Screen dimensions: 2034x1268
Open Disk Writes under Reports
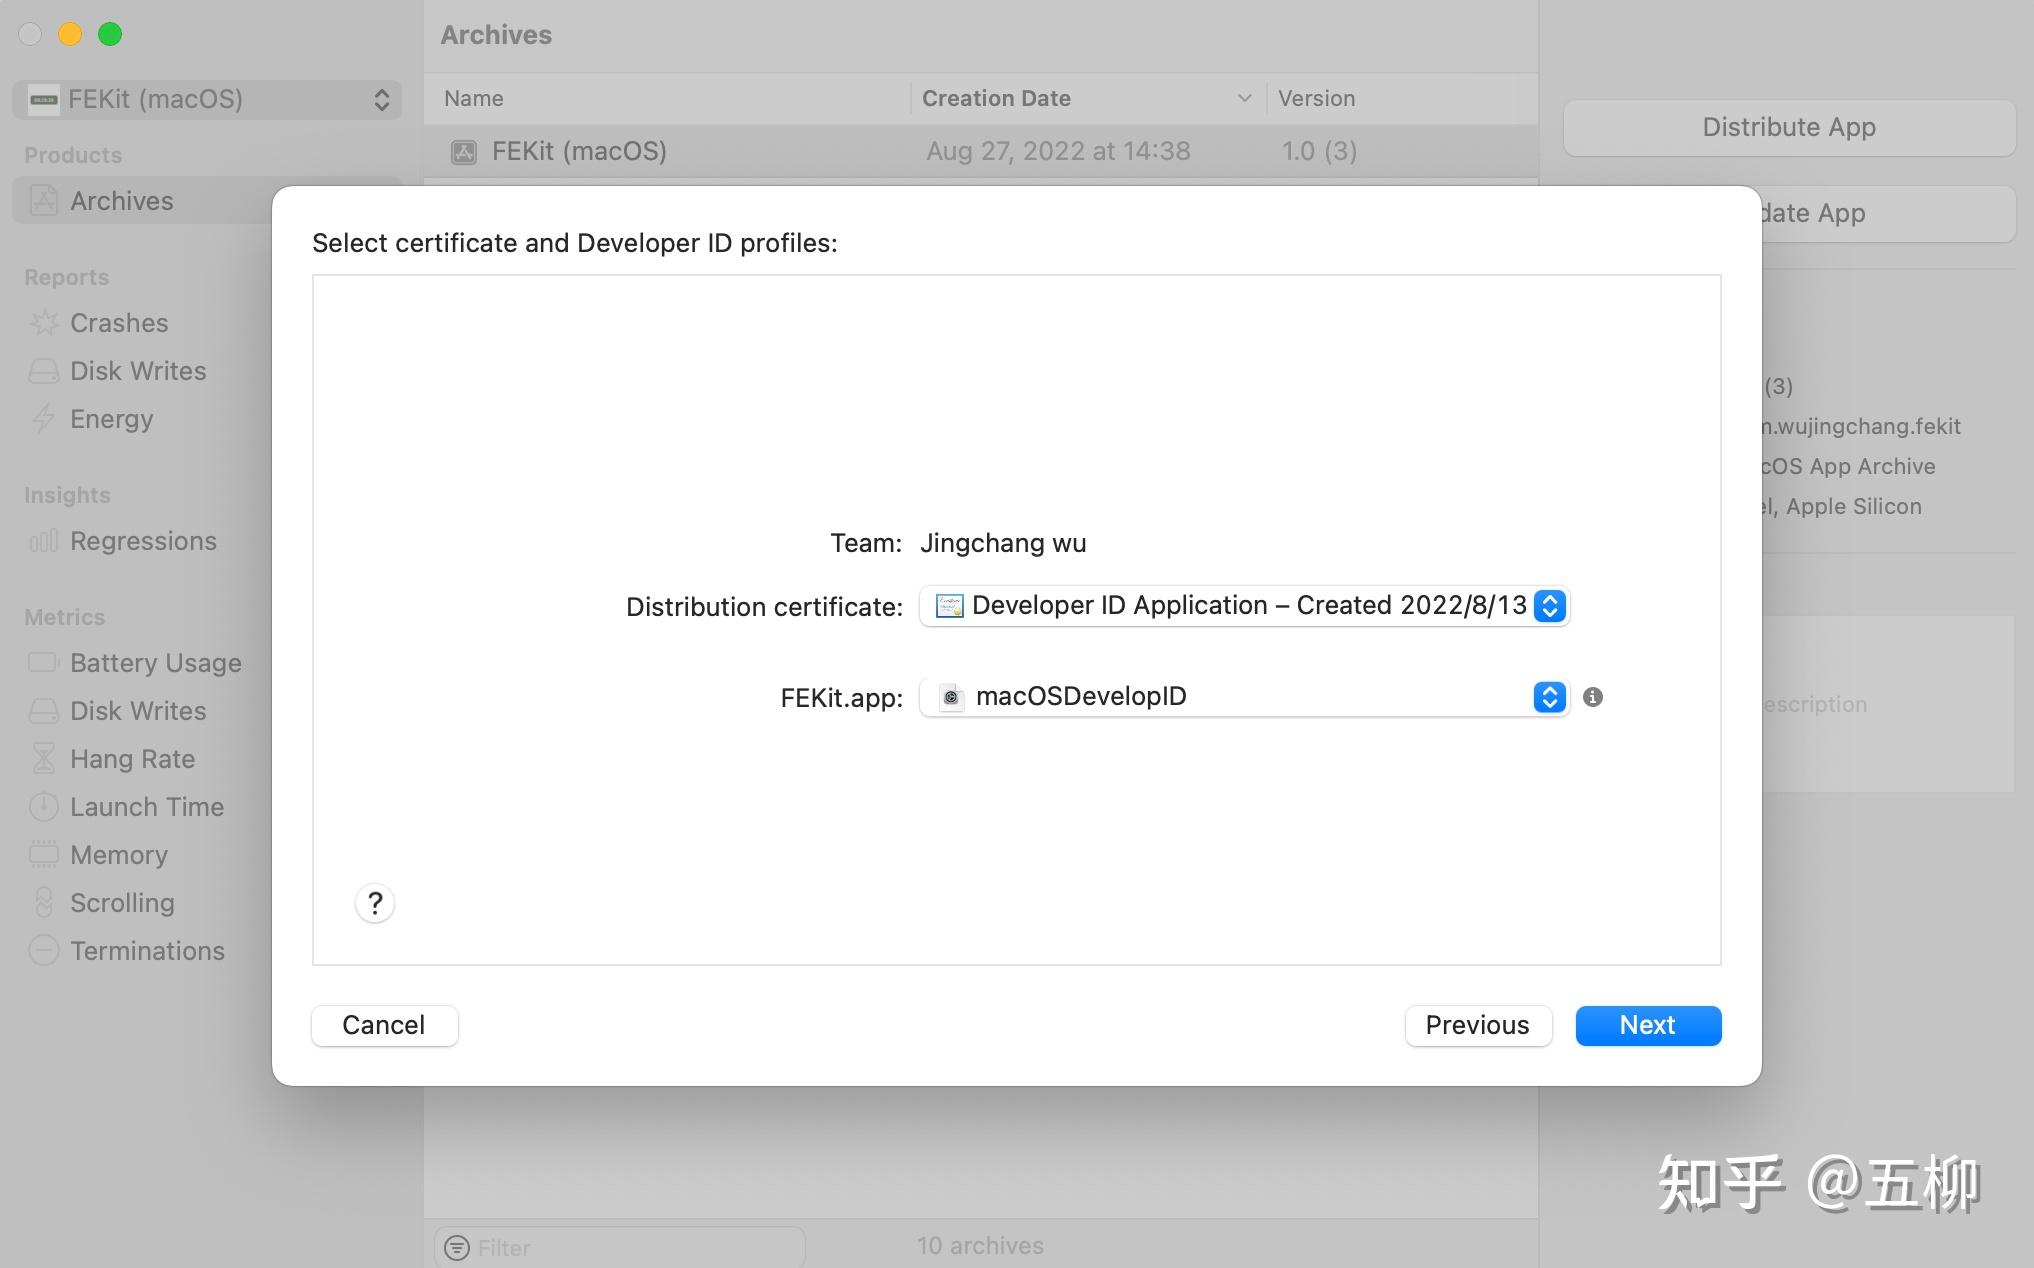(137, 370)
